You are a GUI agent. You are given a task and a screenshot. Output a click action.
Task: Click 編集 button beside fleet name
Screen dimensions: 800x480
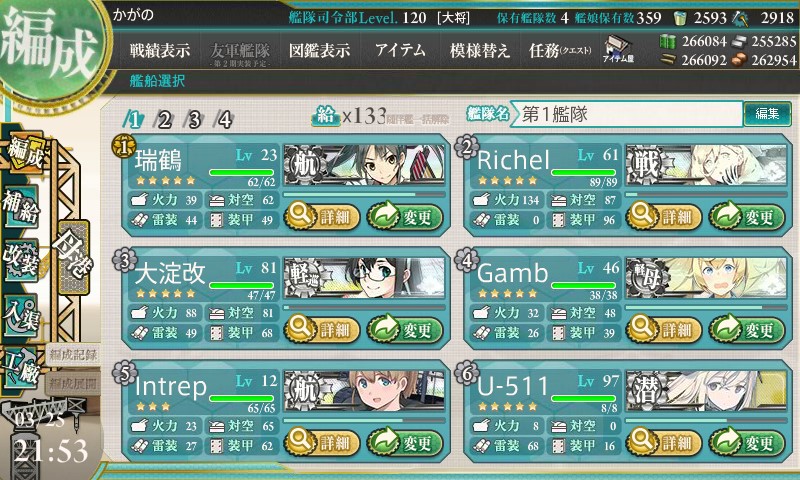[767, 113]
